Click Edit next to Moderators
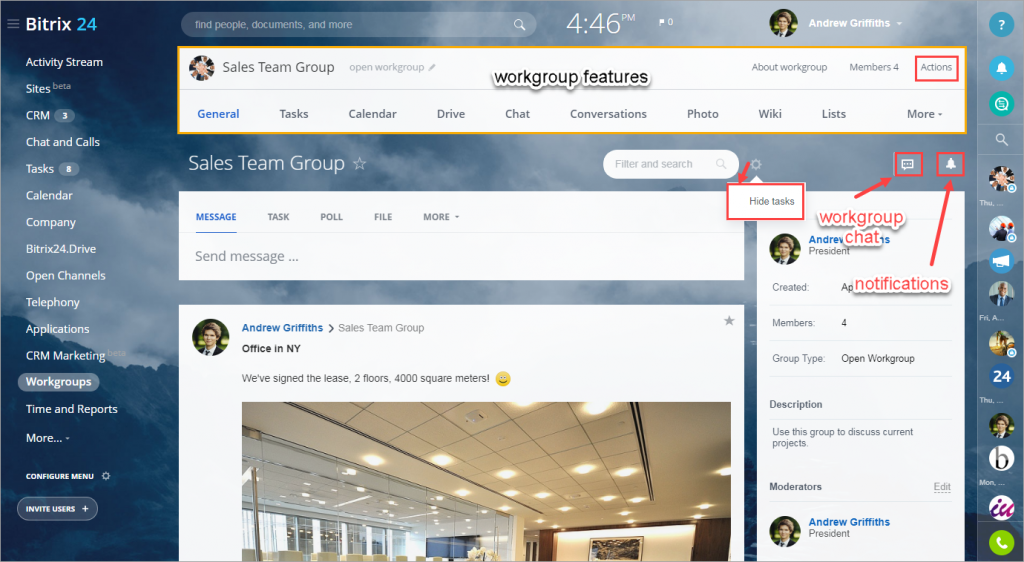This screenshot has height=562, width=1024. (942, 486)
